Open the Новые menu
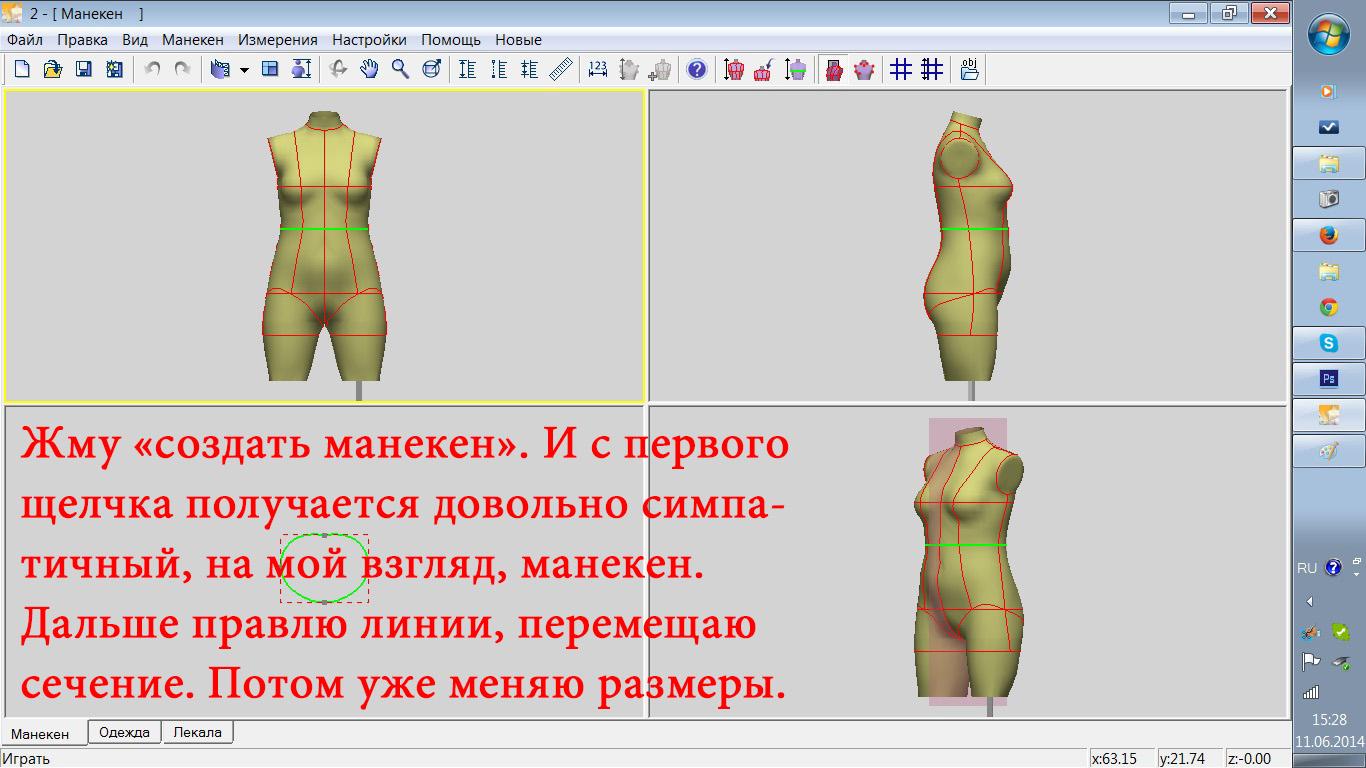The image size is (1366, 768). click(x=519, y=40)
